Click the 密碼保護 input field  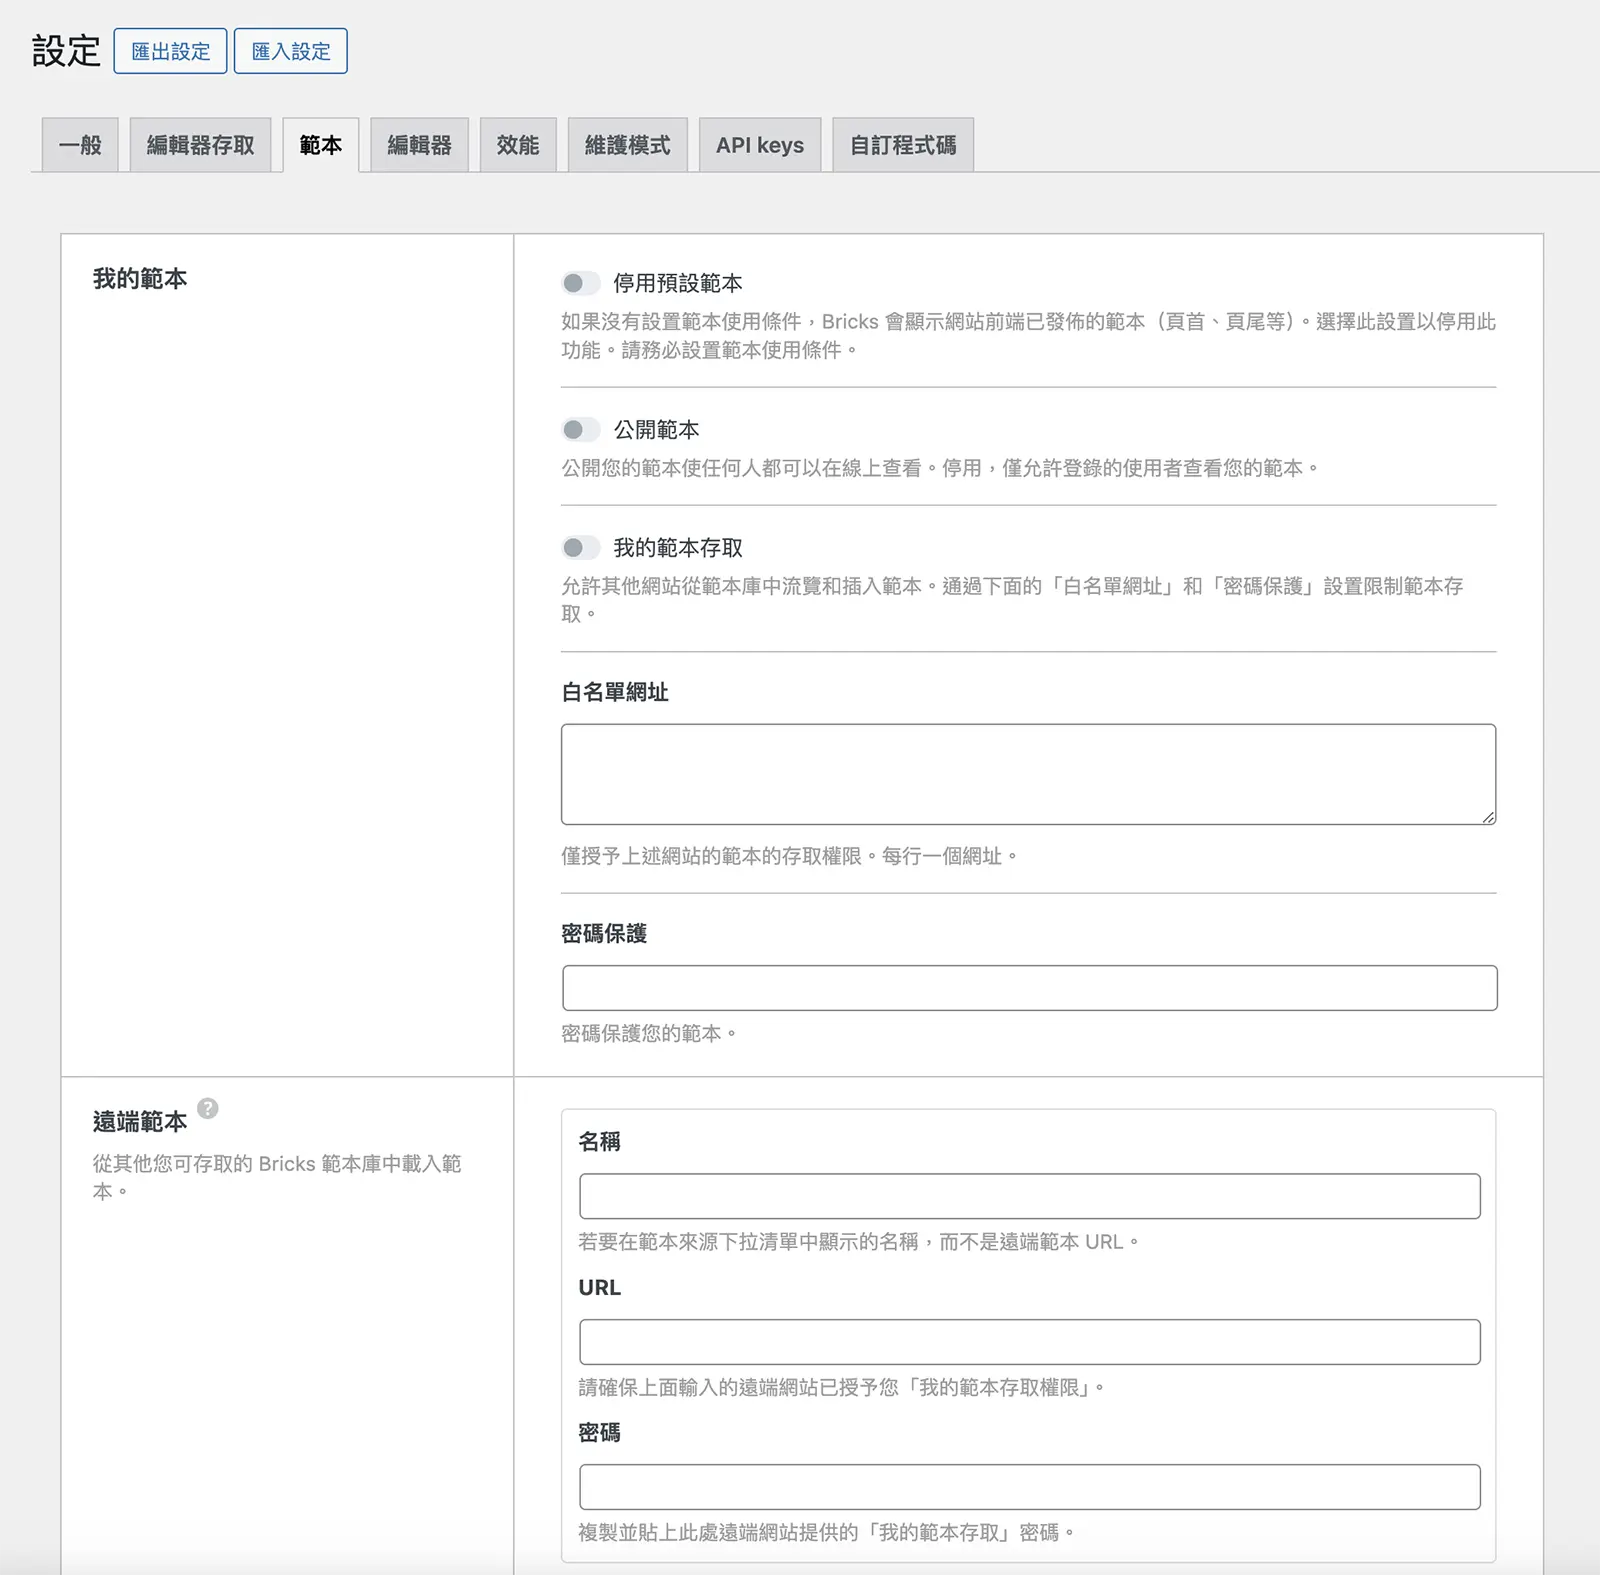(x=1029, y=988)
